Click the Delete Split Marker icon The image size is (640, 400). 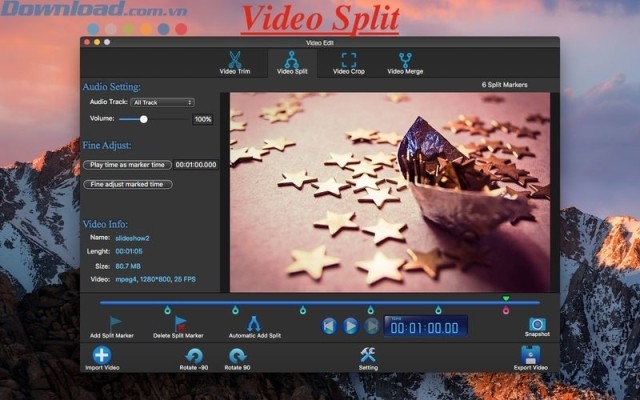(x=180, y=324)
